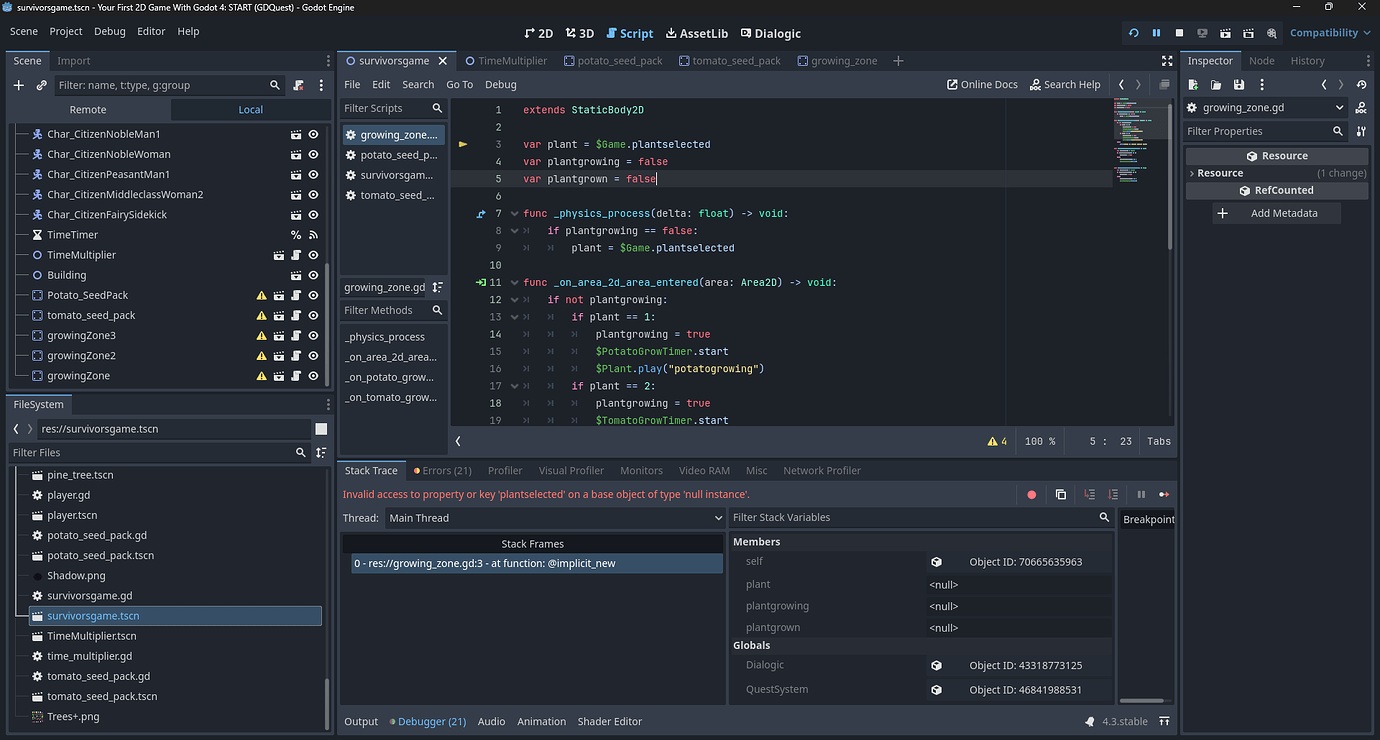Image resolution: width=1380 pixels, height=740 pixels.
Task: Enable Movie Maker mode
Action: tap(1271, 33)
